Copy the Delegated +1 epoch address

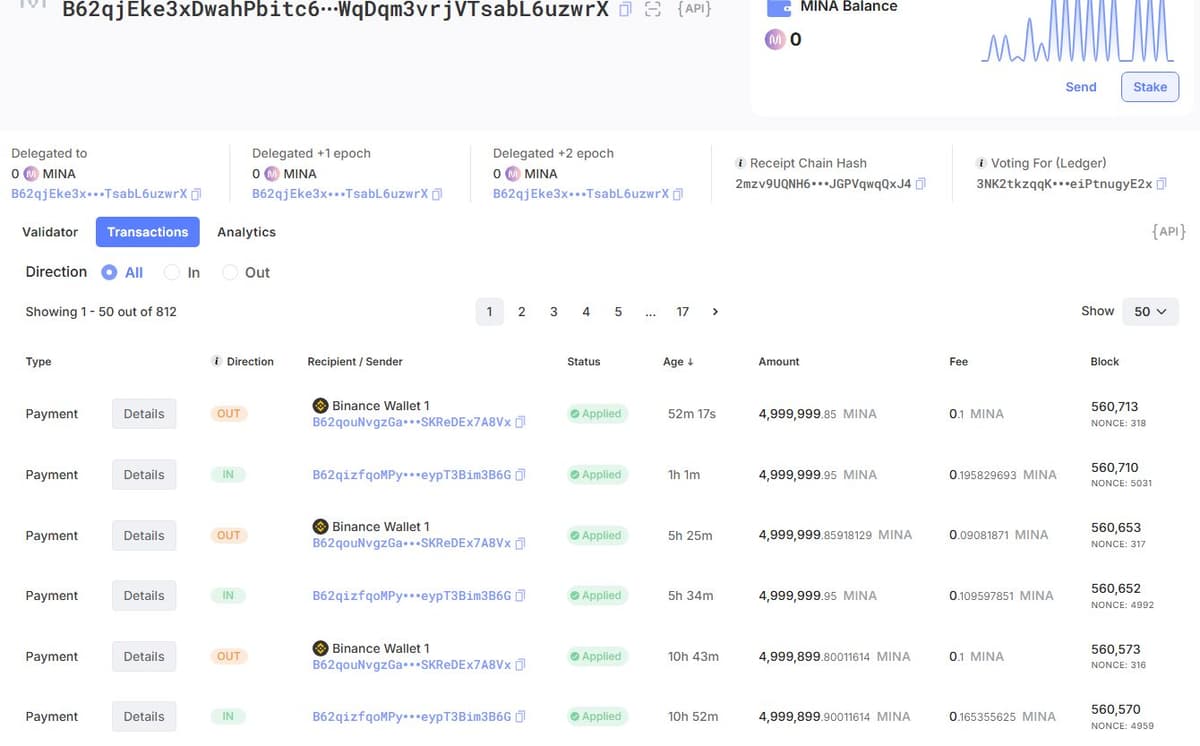click(437, 194)
